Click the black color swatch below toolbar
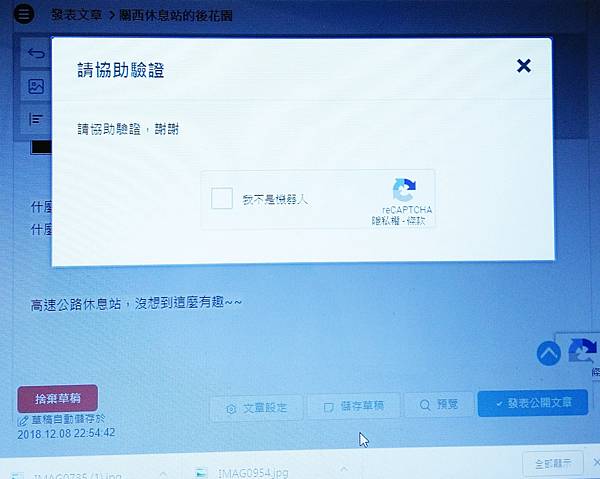 point(41,147)
